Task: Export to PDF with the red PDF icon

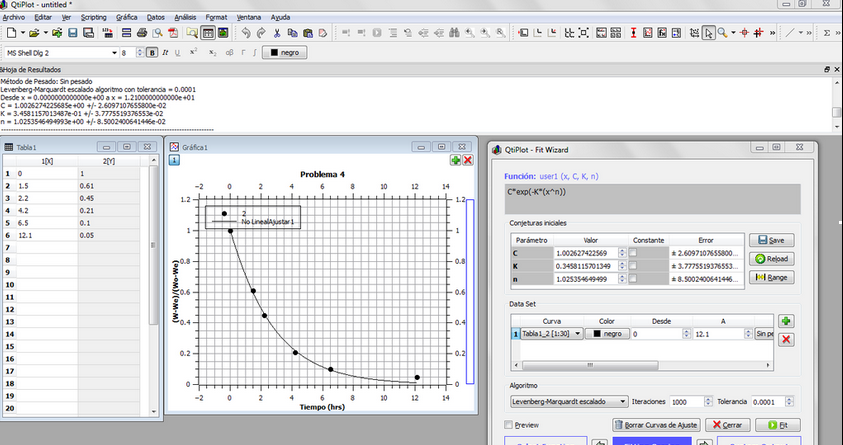Action: 173,33
